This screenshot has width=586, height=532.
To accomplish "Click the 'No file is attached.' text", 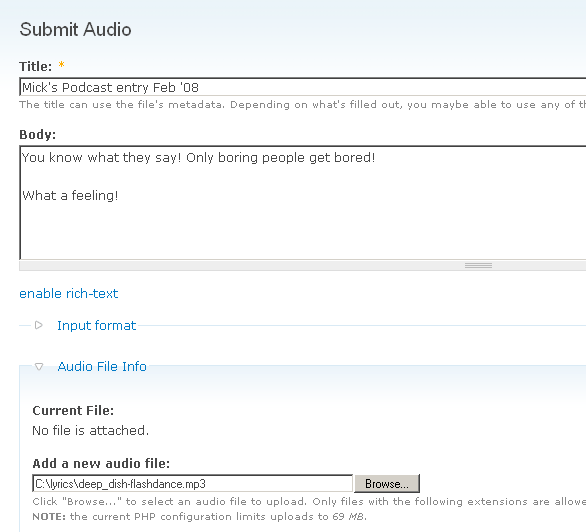I will click(x=90, y=430).
